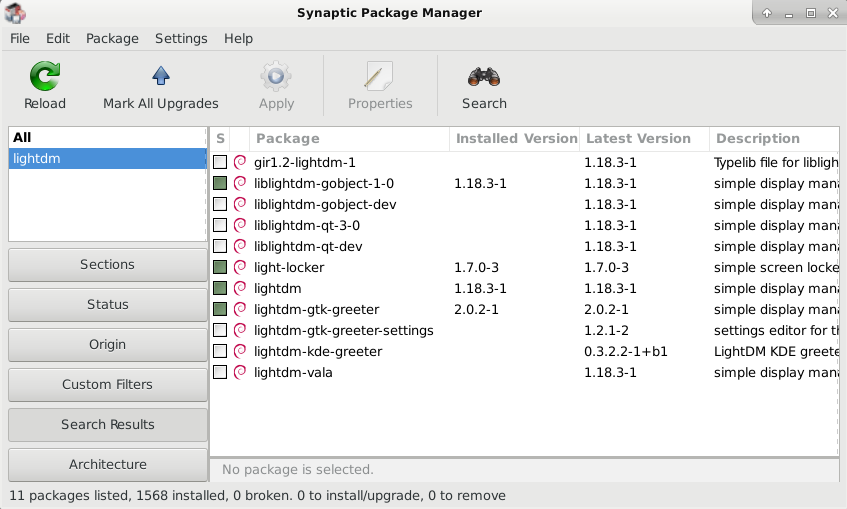Click the Synaptic app icon in title bar

tap(15, 13)
